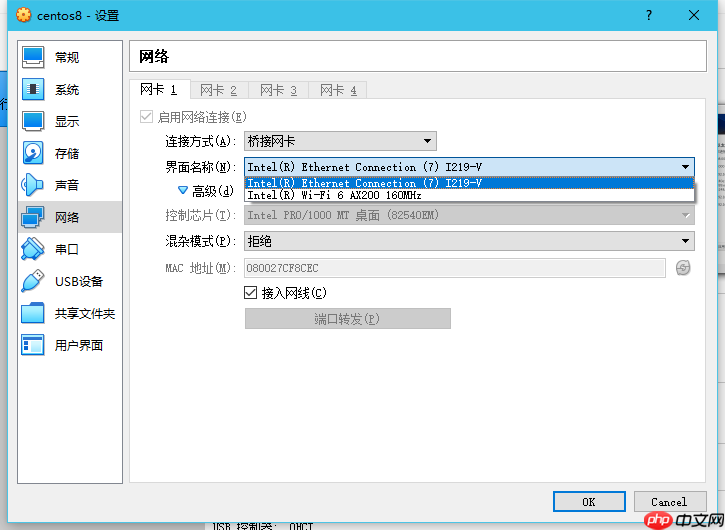Click the 网络 page heading

point(154,56)
